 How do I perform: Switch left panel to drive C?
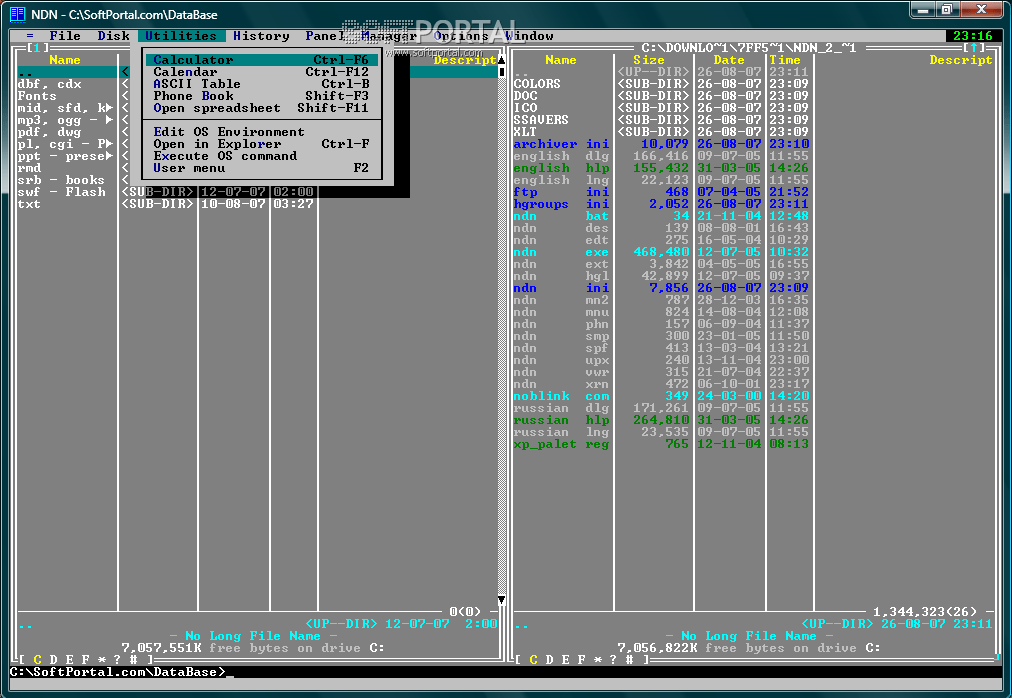point(37,660)
